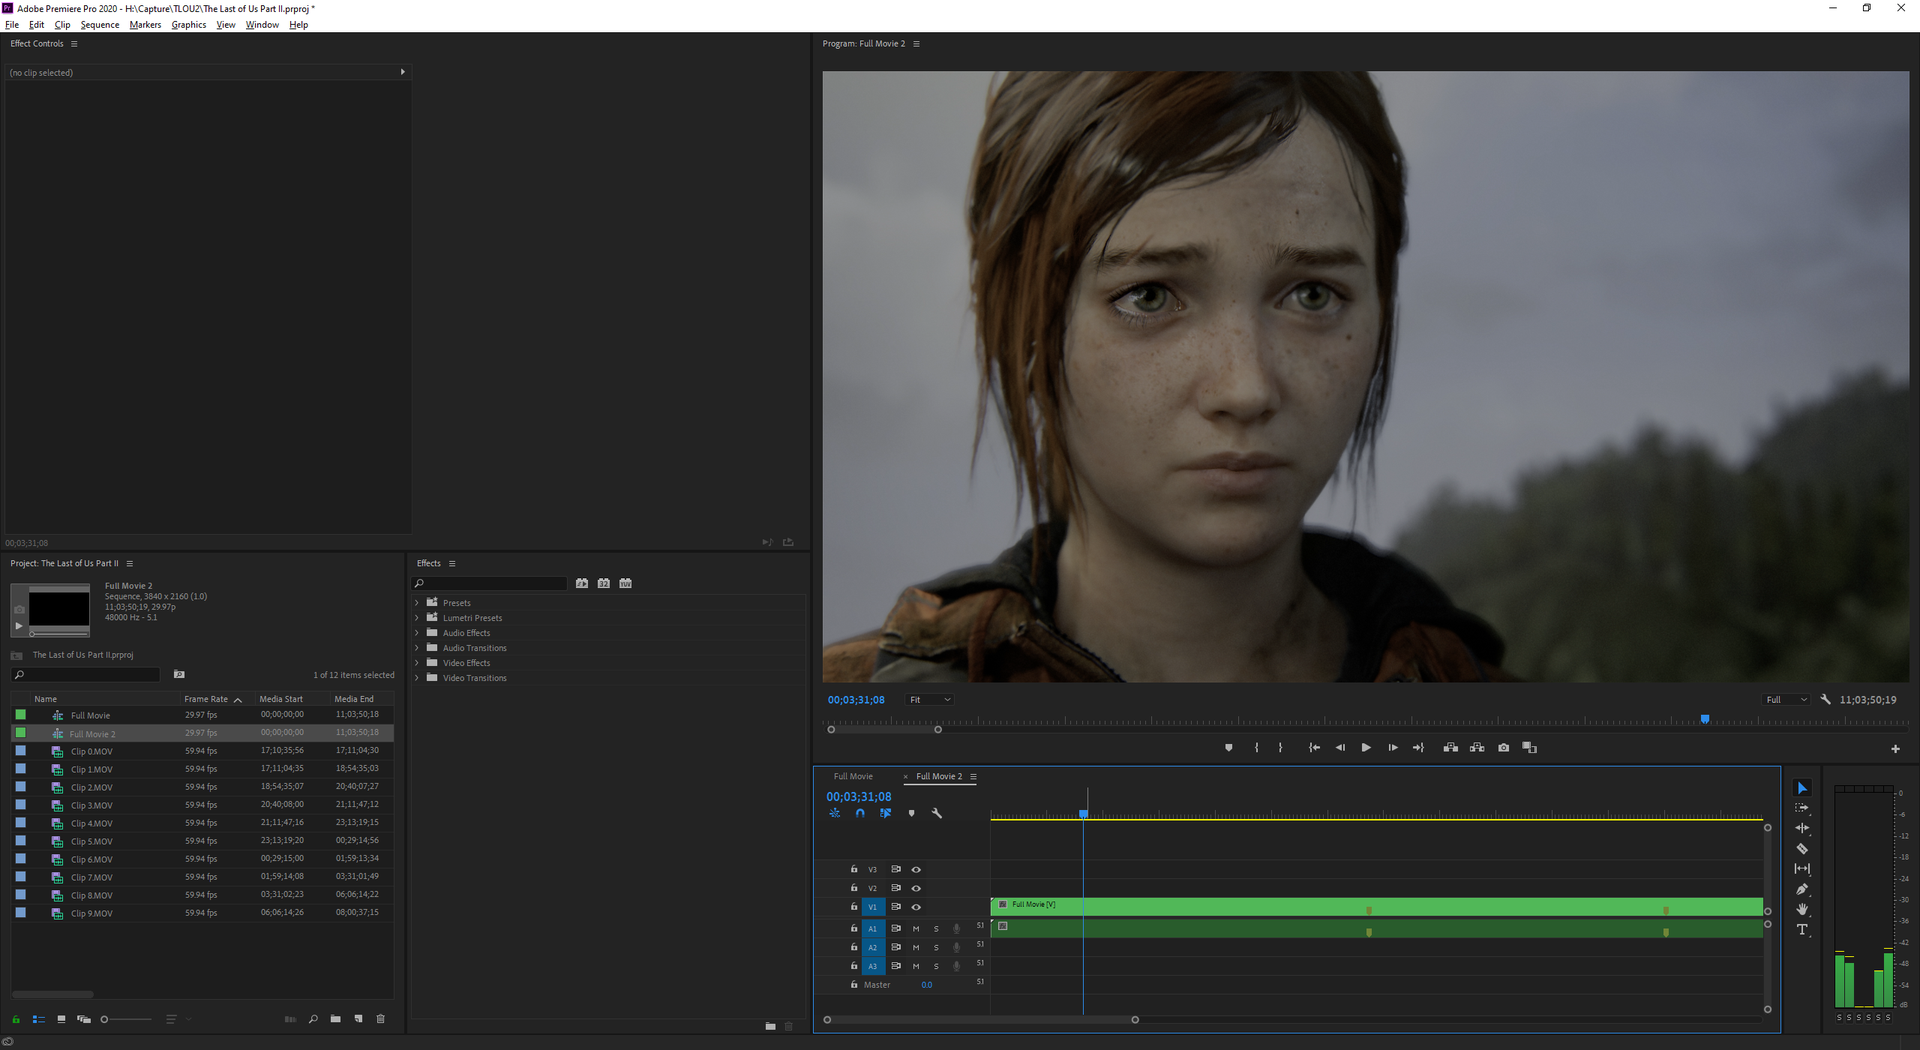The height and width of the screenshot is (1050, 1920).
Task: Toggle the Snap magnet in timeline
Action: pos(860,814)
